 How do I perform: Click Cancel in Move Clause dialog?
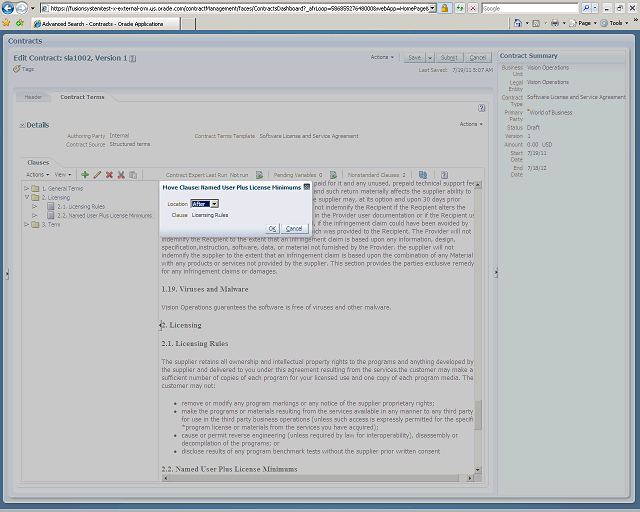coord(294,229)
